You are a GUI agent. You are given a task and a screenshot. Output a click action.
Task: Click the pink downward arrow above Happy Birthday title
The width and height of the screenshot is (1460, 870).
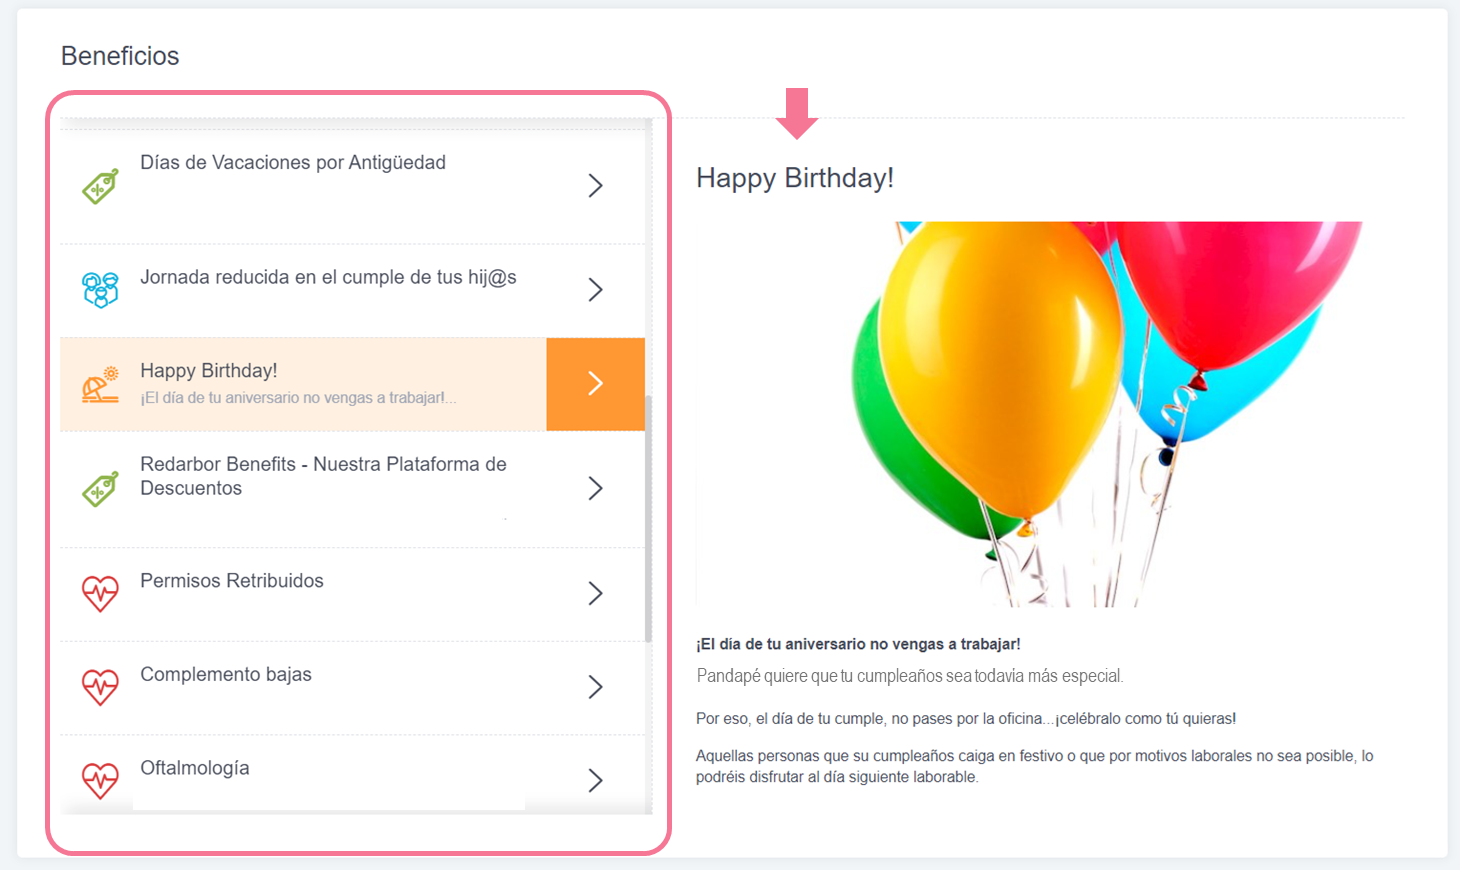[x=797, y=113]
